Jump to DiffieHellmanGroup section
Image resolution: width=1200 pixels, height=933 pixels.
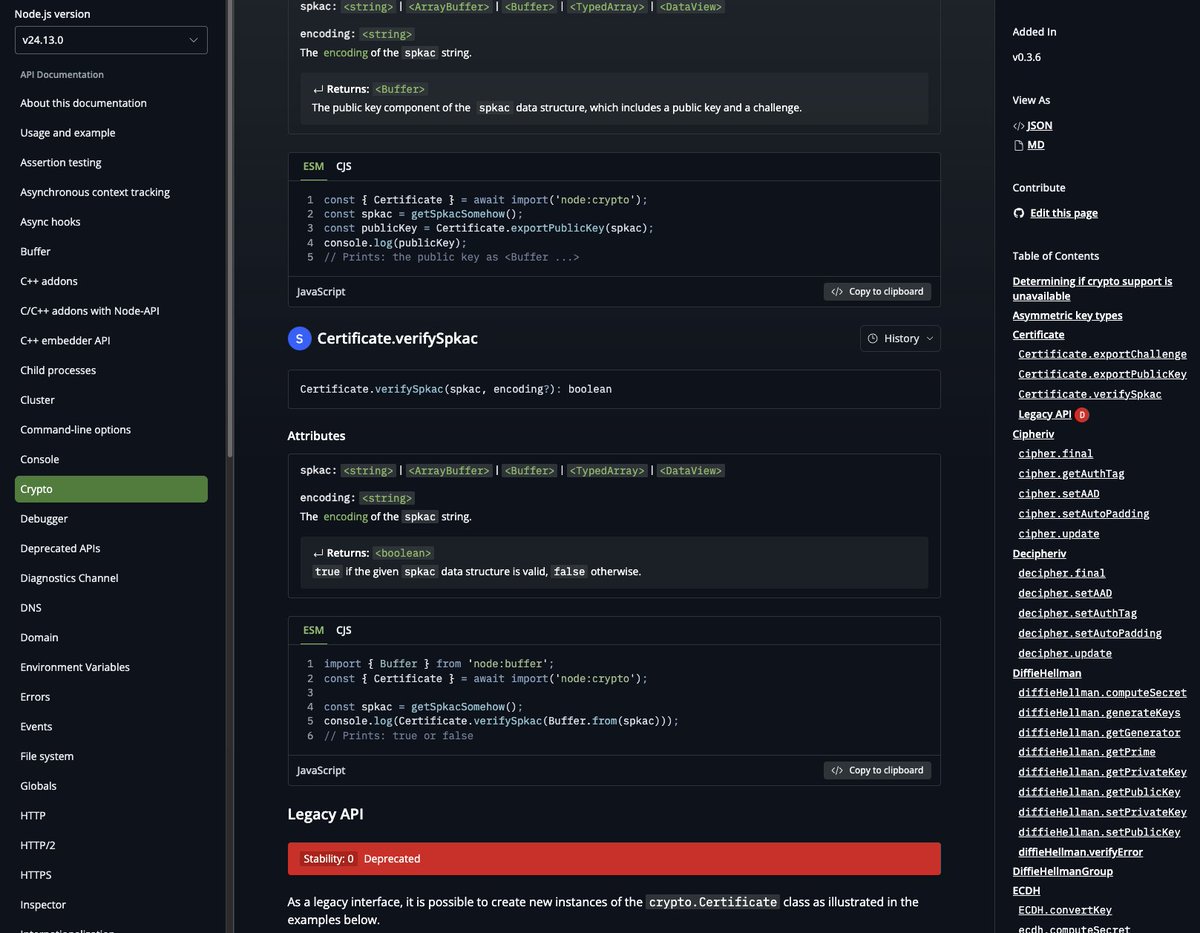pos(1063,872)
